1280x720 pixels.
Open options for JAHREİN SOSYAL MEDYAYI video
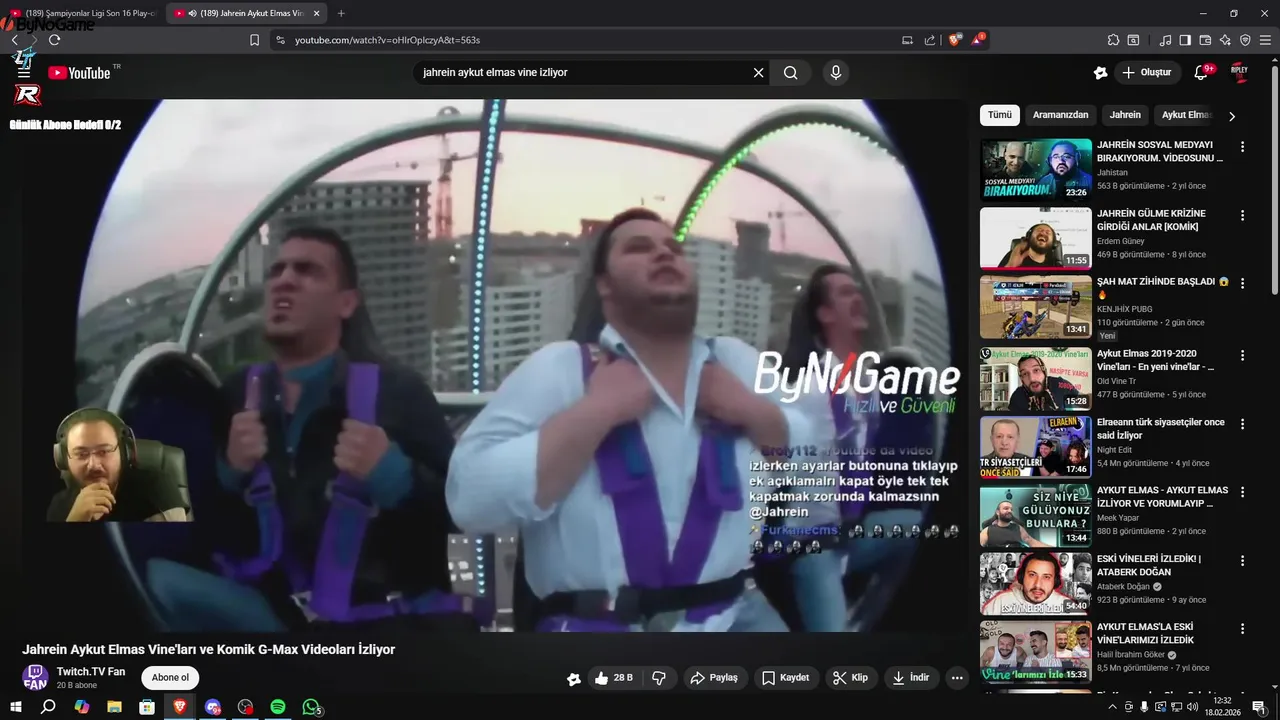coord(1243,146)
